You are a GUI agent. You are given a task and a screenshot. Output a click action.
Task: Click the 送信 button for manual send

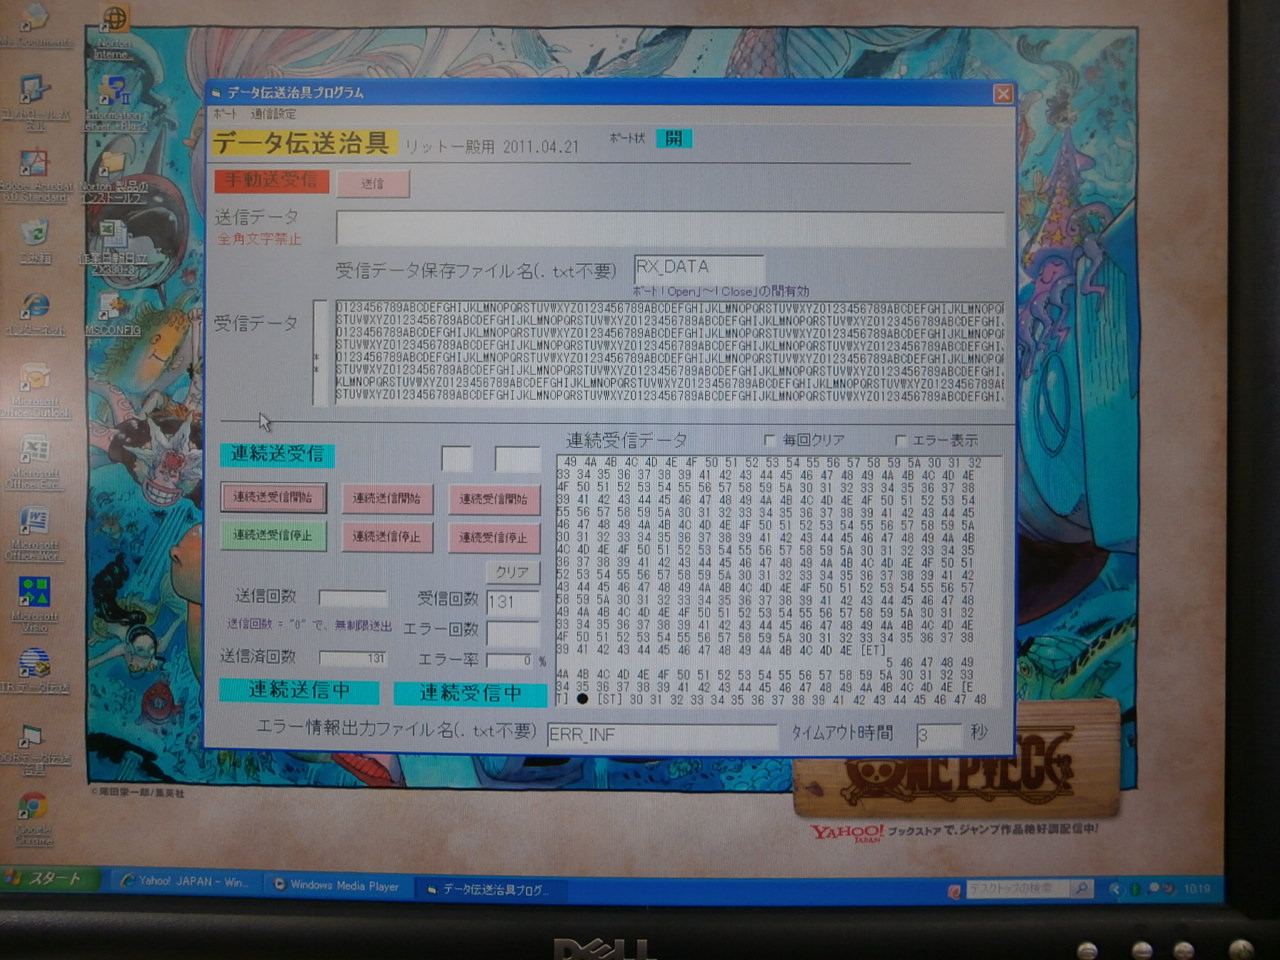click(372, 183)
